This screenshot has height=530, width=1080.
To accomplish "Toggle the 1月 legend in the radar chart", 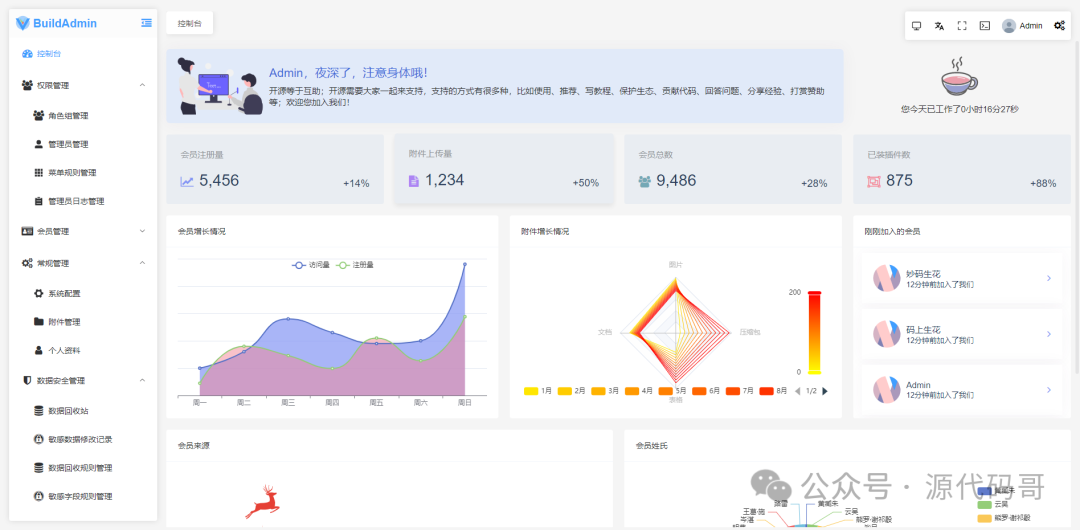I will click(538, 391).
